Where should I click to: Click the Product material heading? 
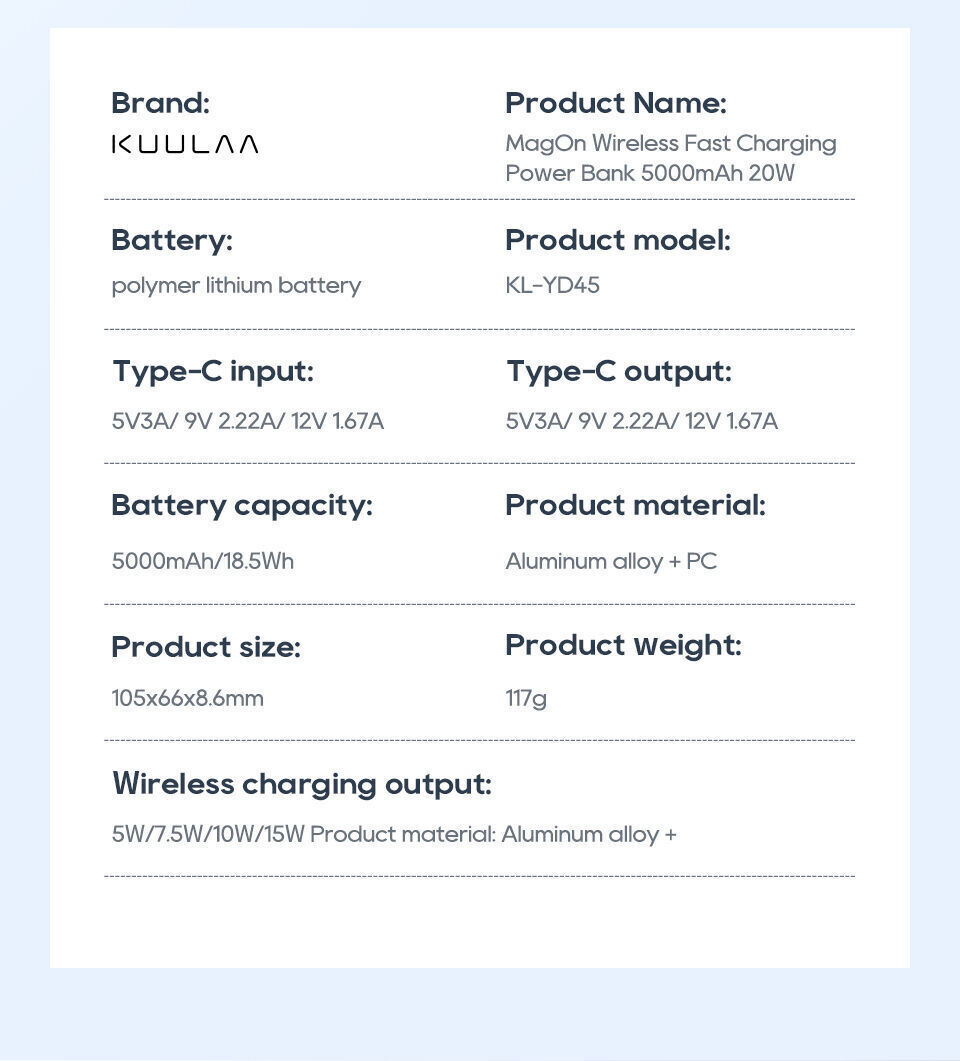pyautogui.click(x=635, y=505)
